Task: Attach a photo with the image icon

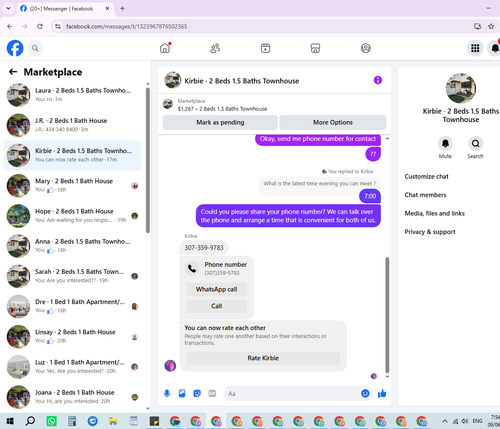Action: click(x=182, y=394)
